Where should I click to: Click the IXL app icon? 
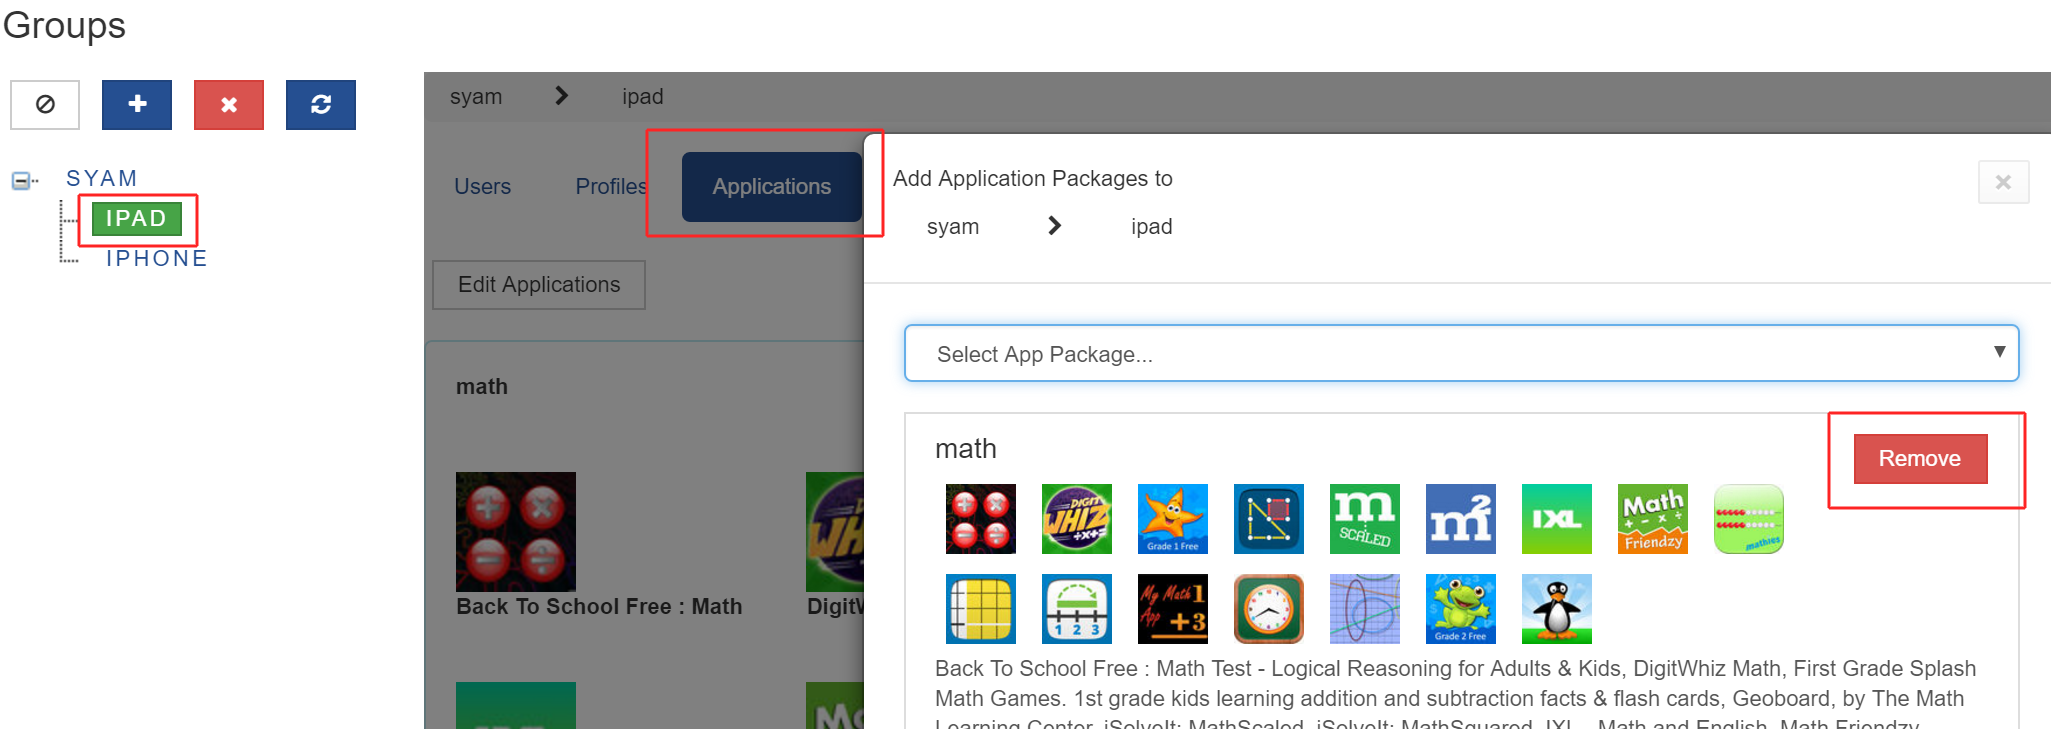[1556, 519]
